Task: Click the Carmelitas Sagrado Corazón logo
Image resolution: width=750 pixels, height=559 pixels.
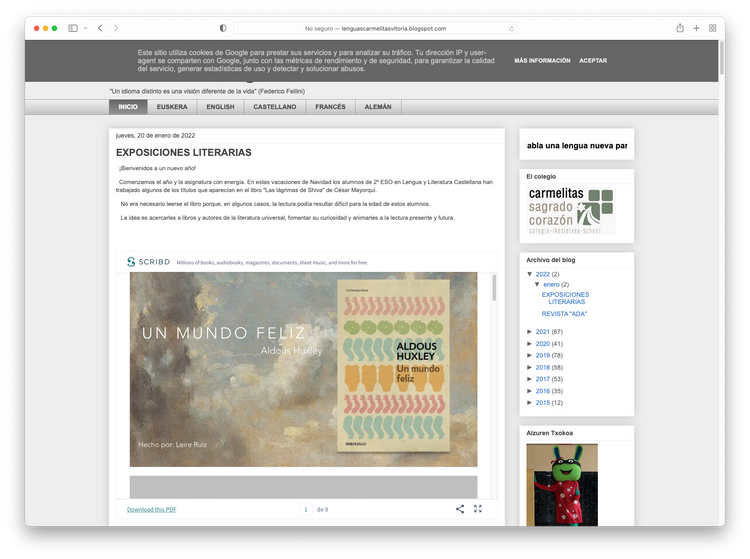Action: [x=571, y=211]
